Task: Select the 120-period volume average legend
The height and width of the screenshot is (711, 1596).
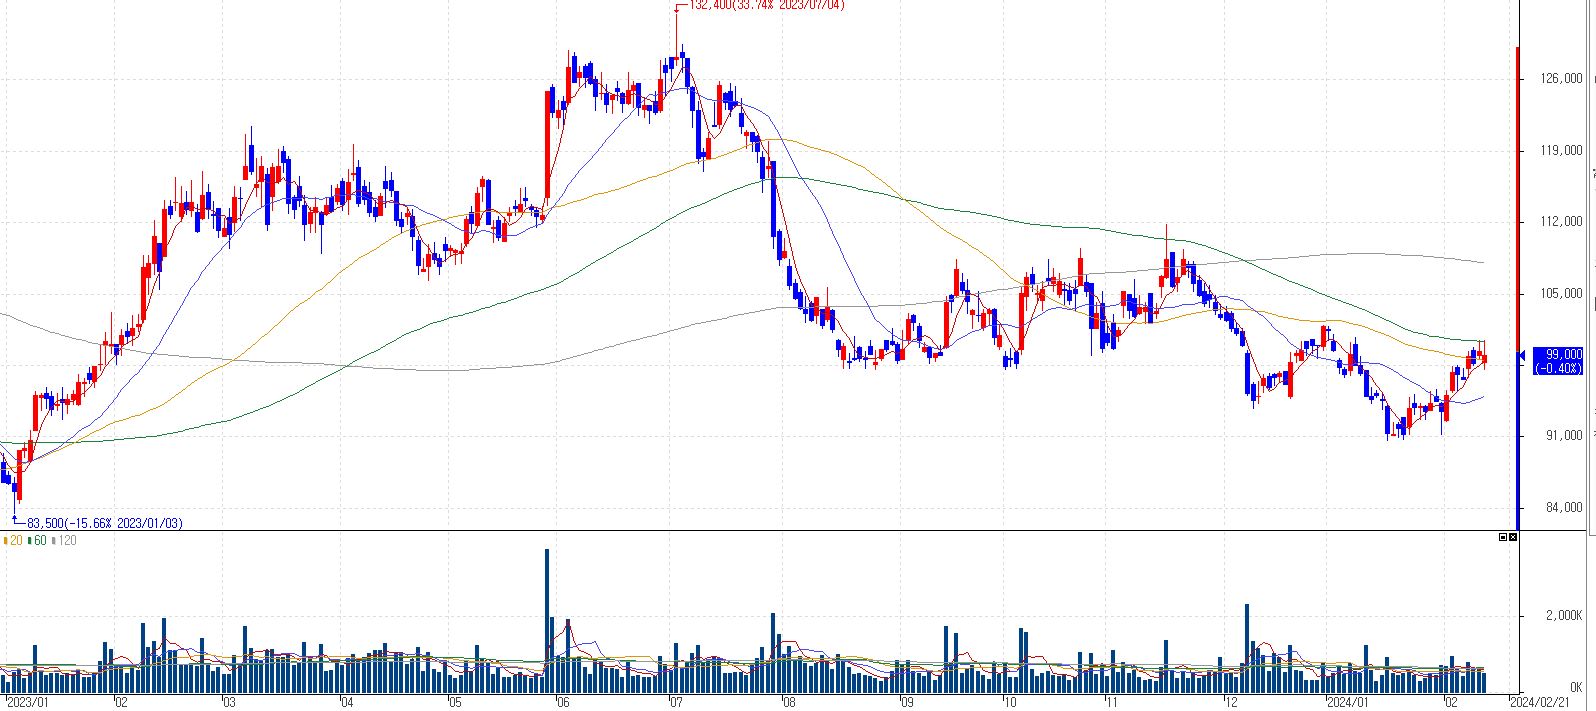Action: (x=64, y=540)
